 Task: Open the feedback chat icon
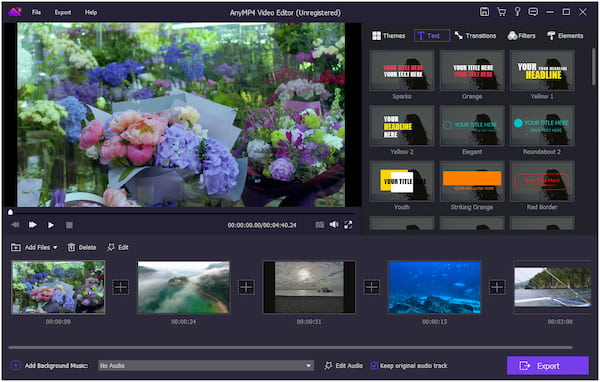[533, 12]
